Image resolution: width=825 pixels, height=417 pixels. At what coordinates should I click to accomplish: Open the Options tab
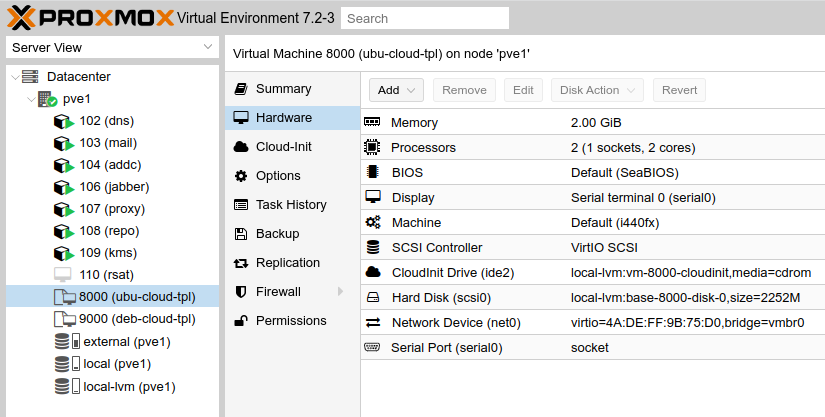click(293, 176)
